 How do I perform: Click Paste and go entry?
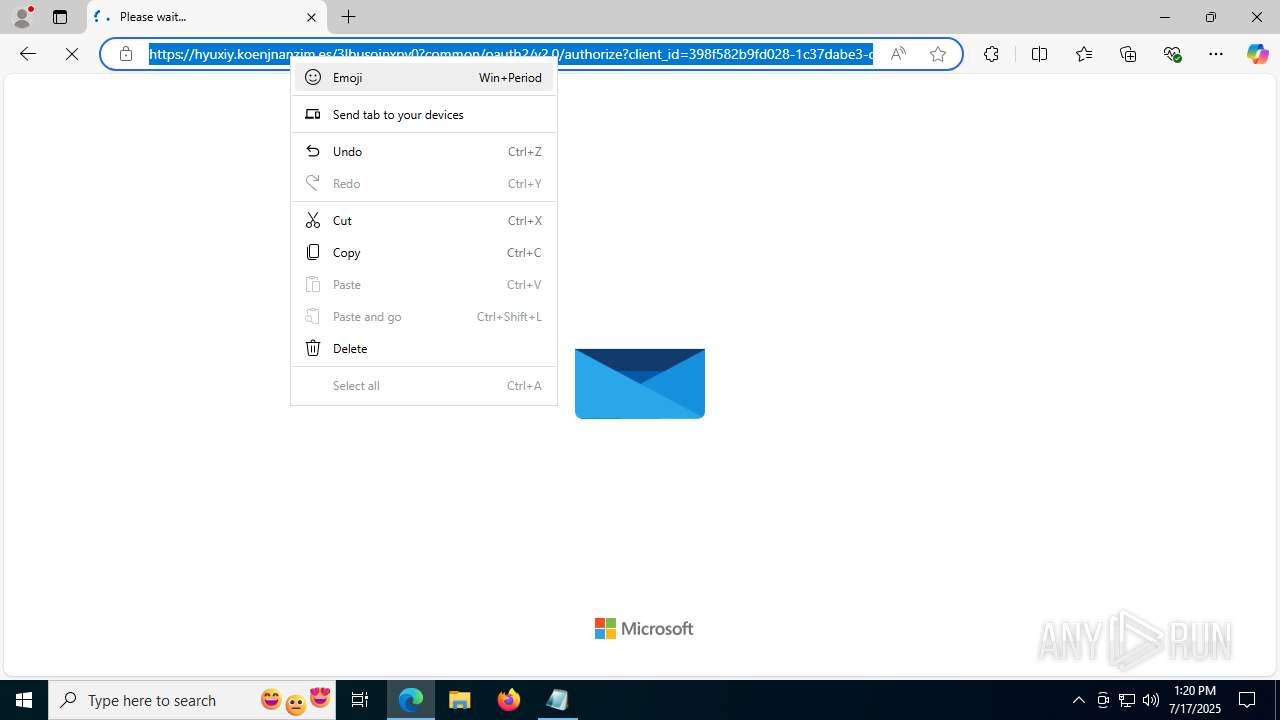coord(424,316)
